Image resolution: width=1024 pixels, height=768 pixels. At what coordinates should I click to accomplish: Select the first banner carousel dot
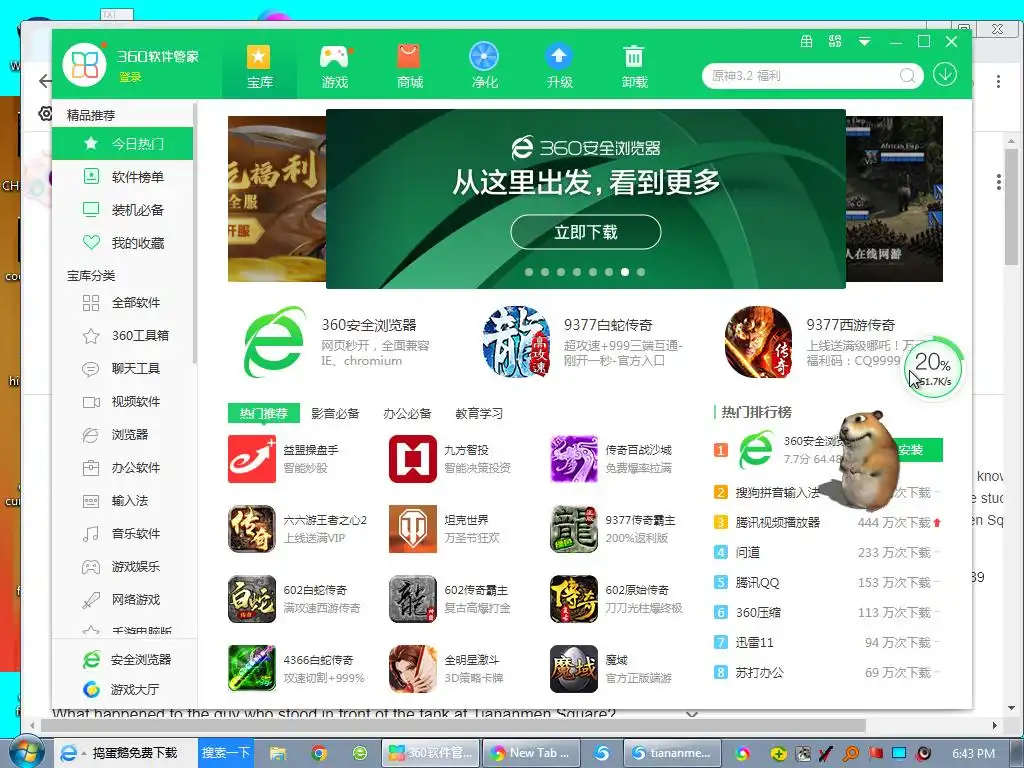[x=528, y=272]
